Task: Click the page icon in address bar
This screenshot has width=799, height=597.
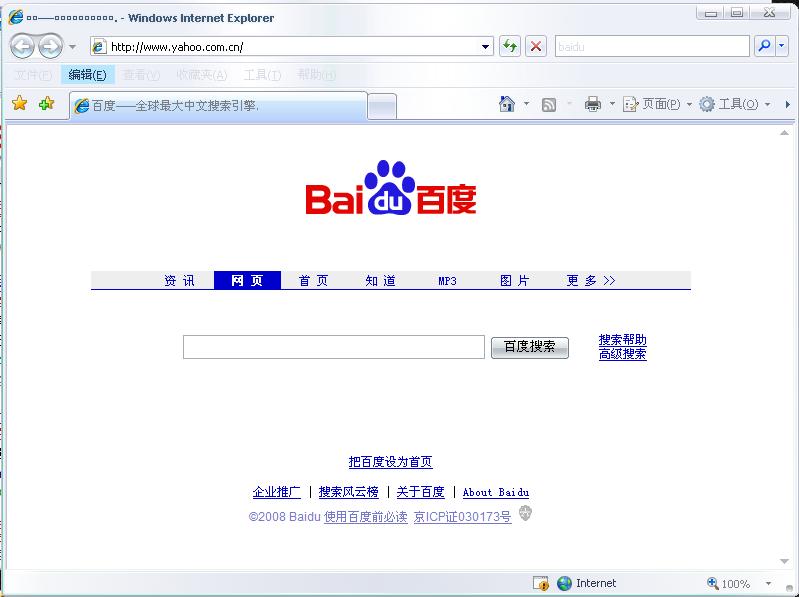Action: click(x=99, y=47)
